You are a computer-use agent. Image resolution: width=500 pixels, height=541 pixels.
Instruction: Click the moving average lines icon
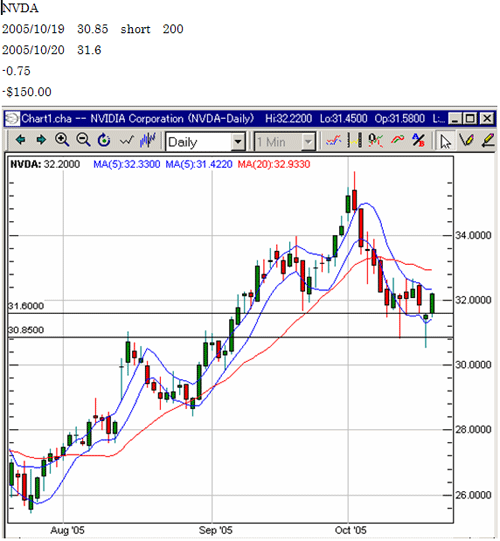[x=398, y=140]
